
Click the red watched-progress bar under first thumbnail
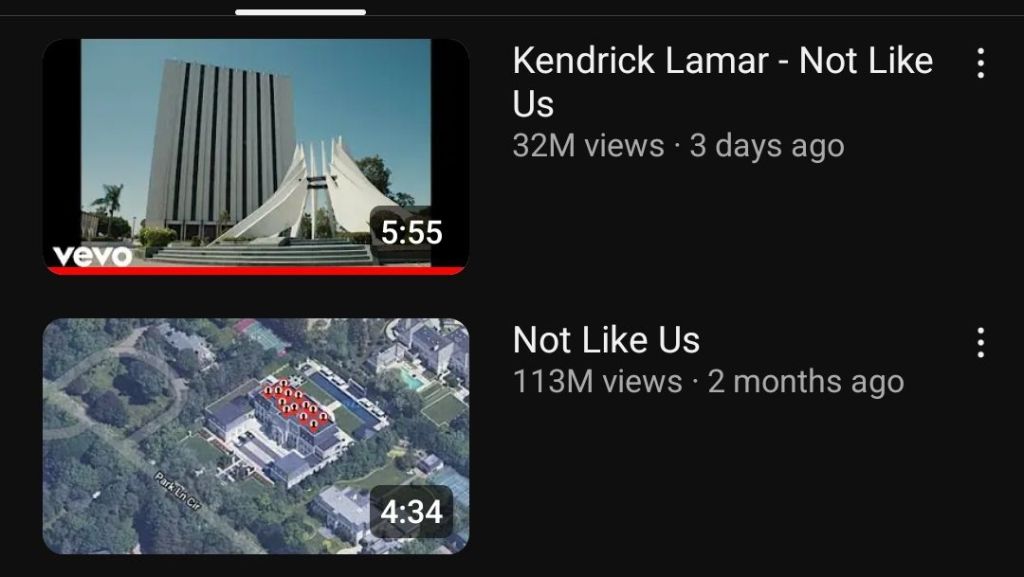256,270
